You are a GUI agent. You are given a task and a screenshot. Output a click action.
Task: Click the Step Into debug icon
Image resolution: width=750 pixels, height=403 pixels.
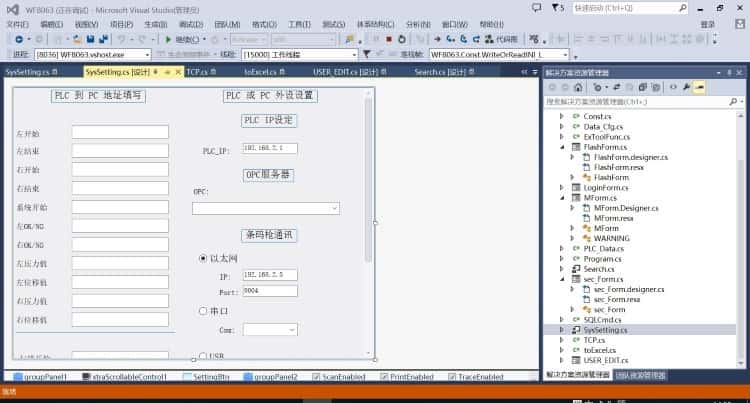450,39
